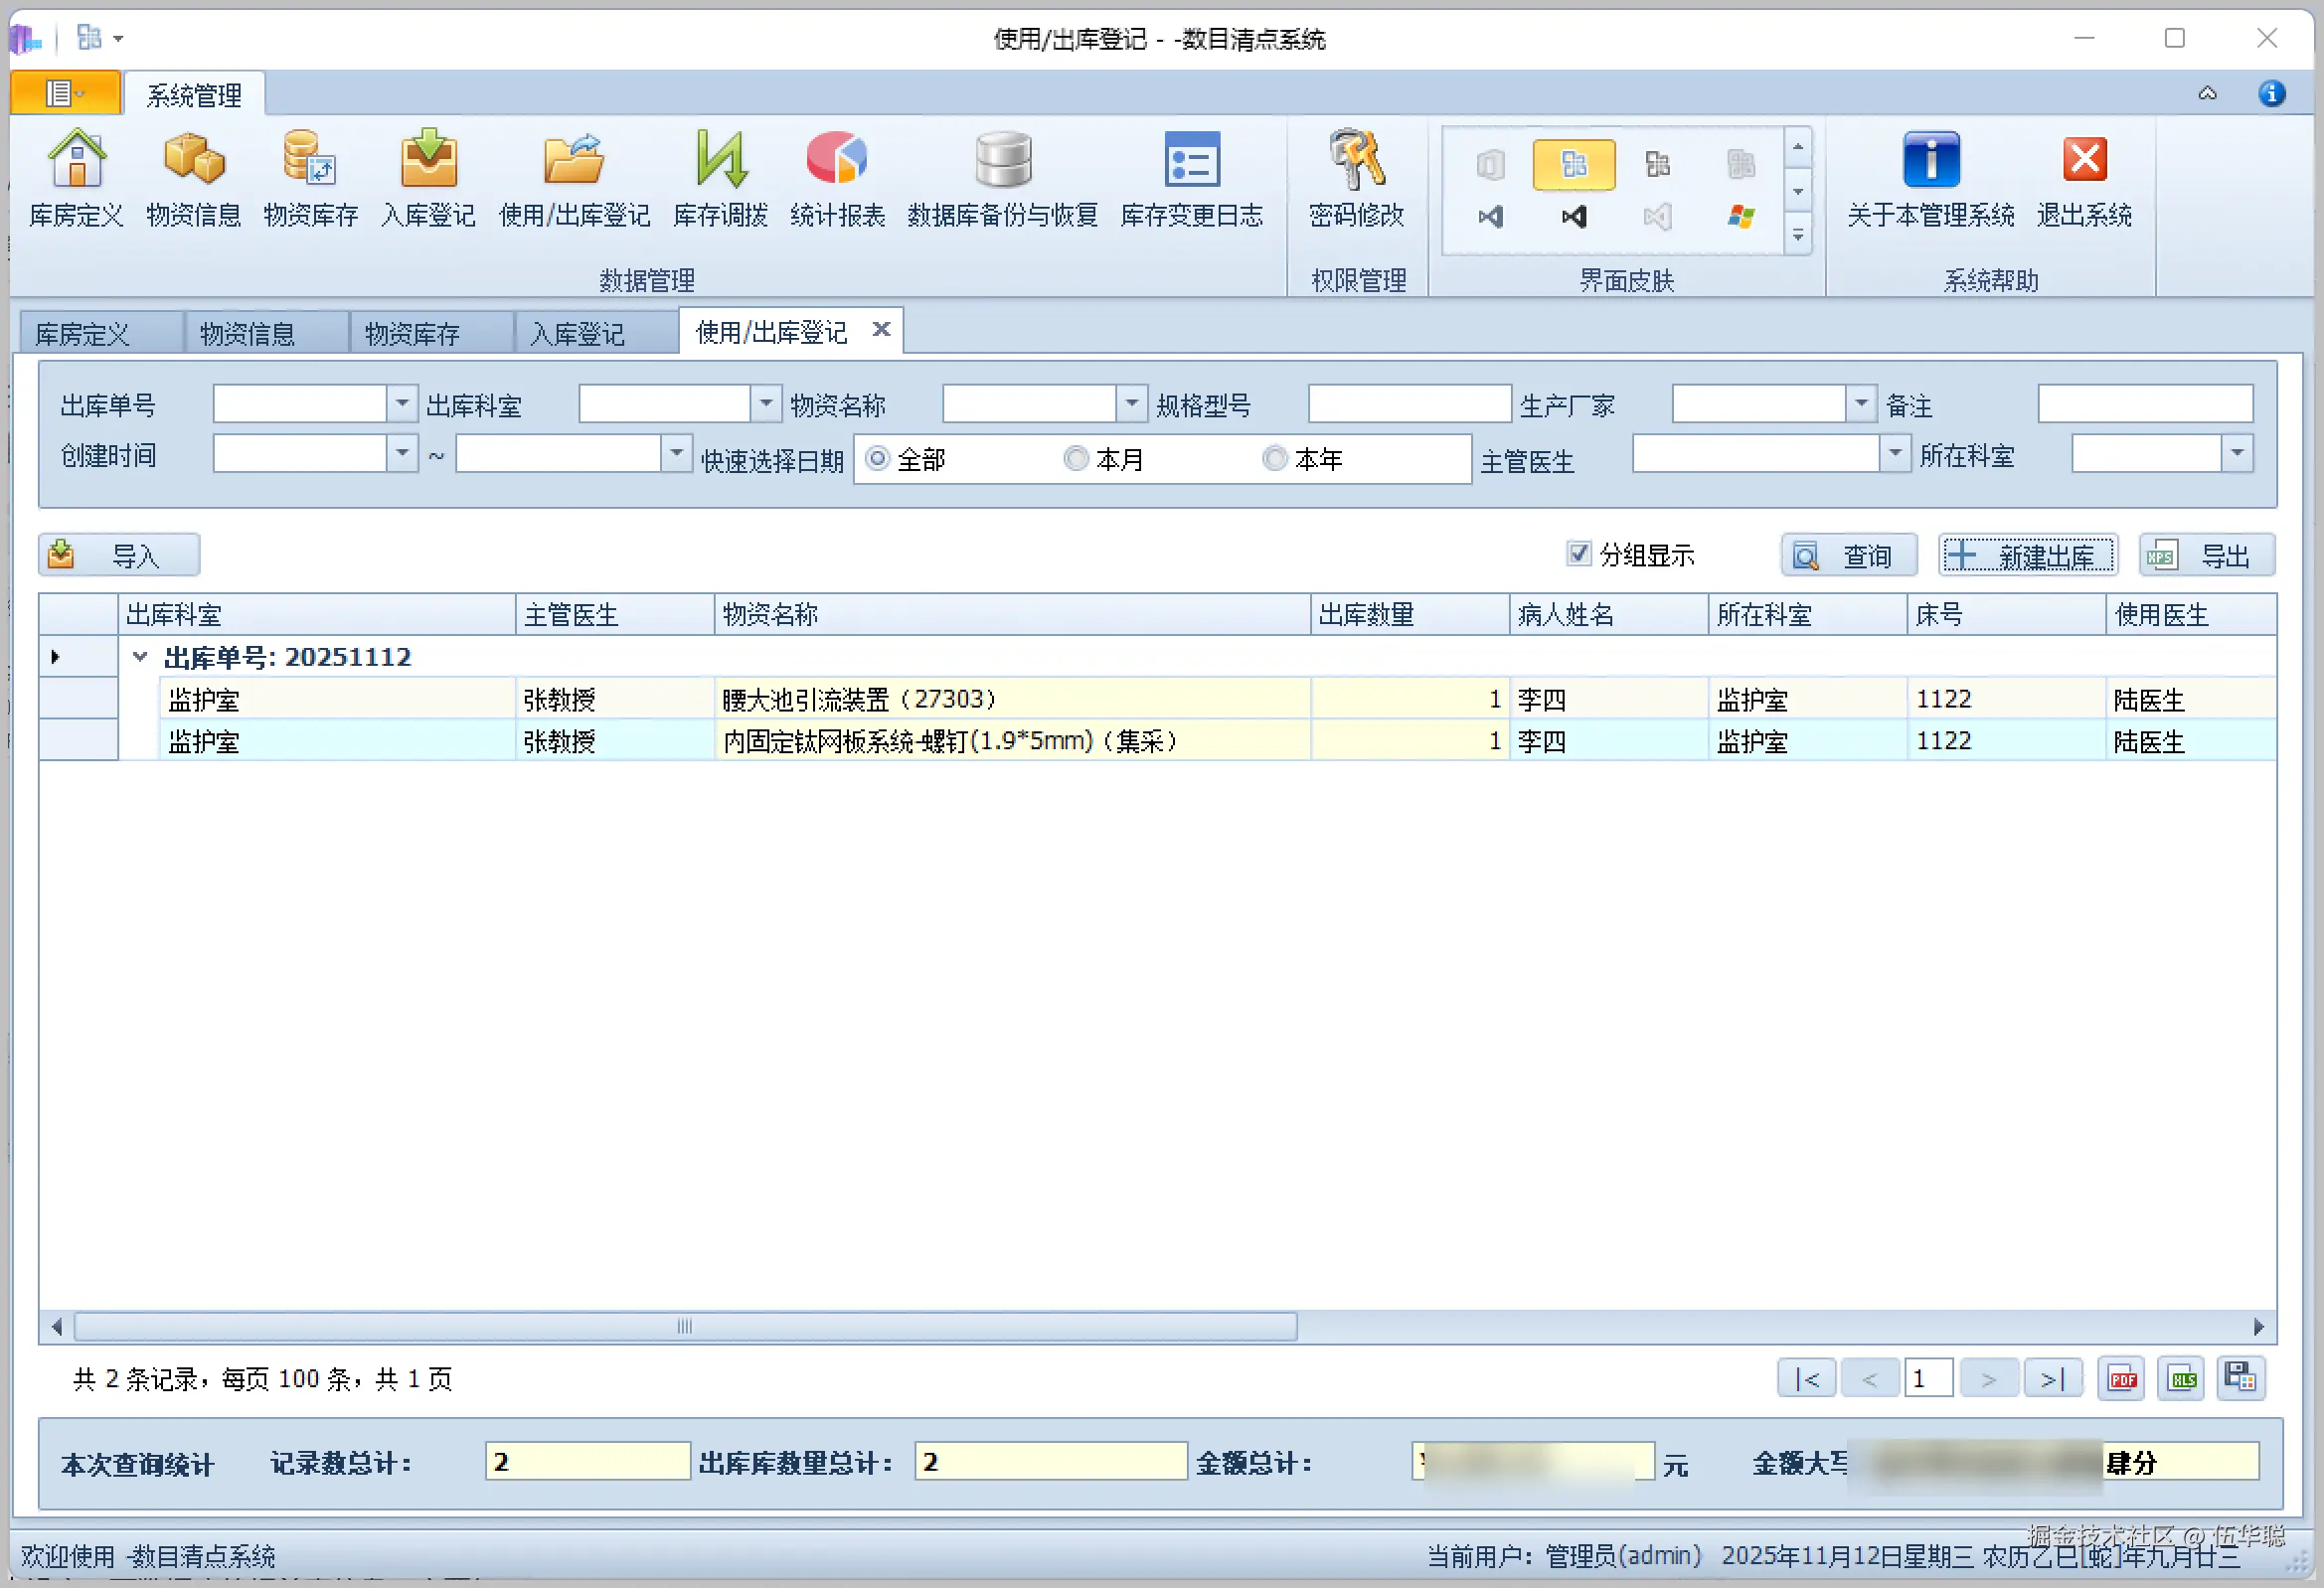Screen dimensions: 2324x1588
Task: Collapse the 出库单号 20251112 group
Action: pyautogui.click(x=139, y=656)
